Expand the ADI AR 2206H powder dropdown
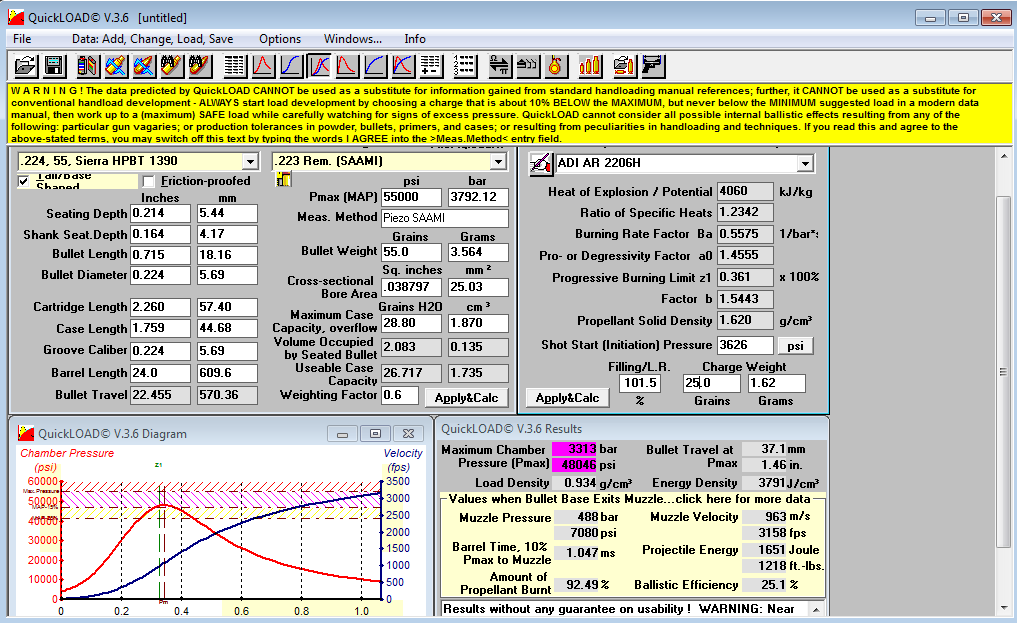The image size is (1017, 623). tap(805, 163)
